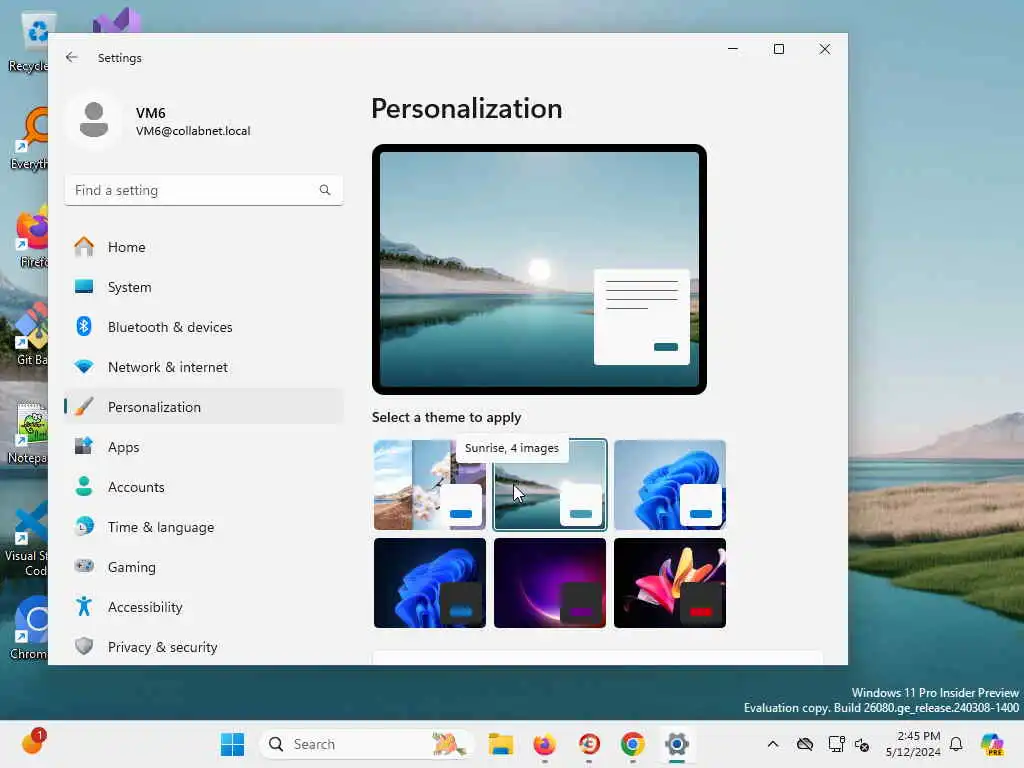Open Accounts settings
The width and height of the screenshot is (1024, 768).
pyautogui.click(x=204, y=487)
